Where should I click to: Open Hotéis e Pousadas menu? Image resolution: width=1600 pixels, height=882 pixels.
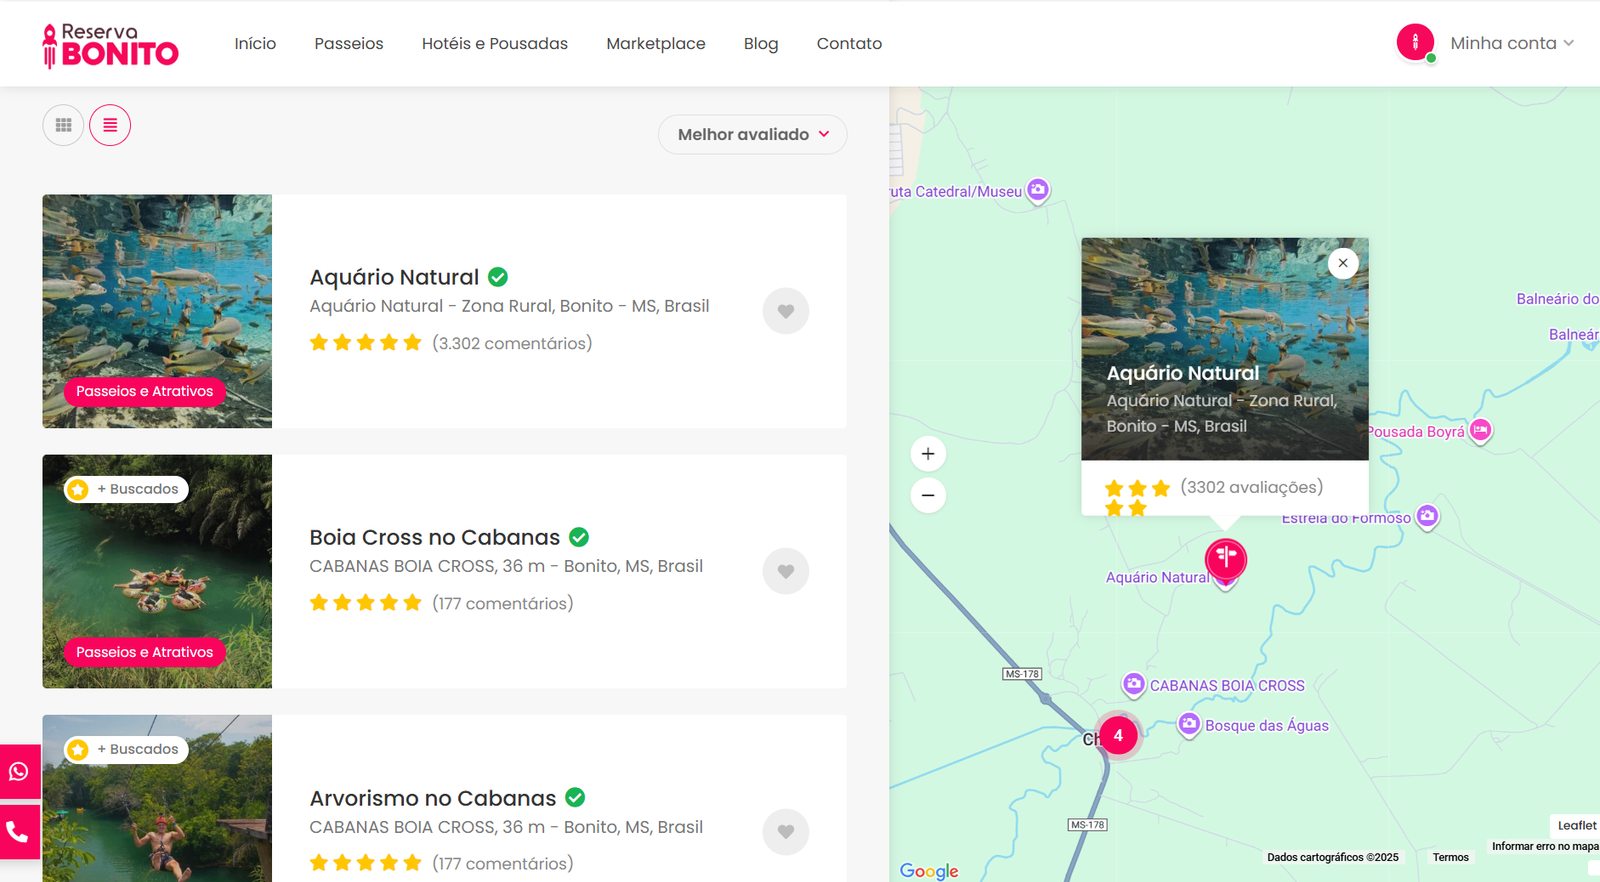[495, 43]
